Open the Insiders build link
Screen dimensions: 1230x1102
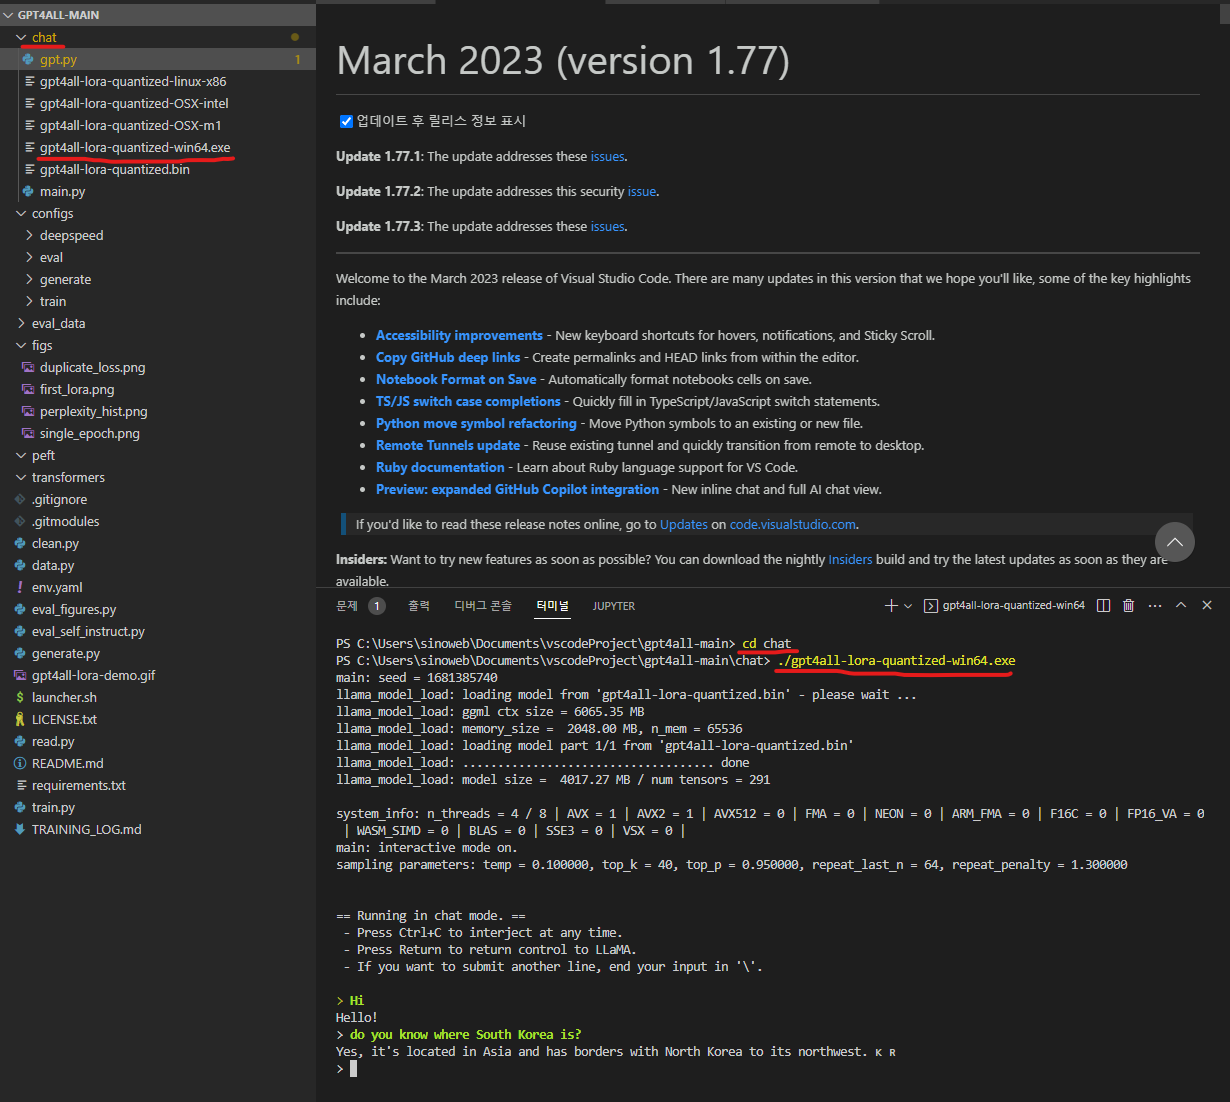click(850, 559)
